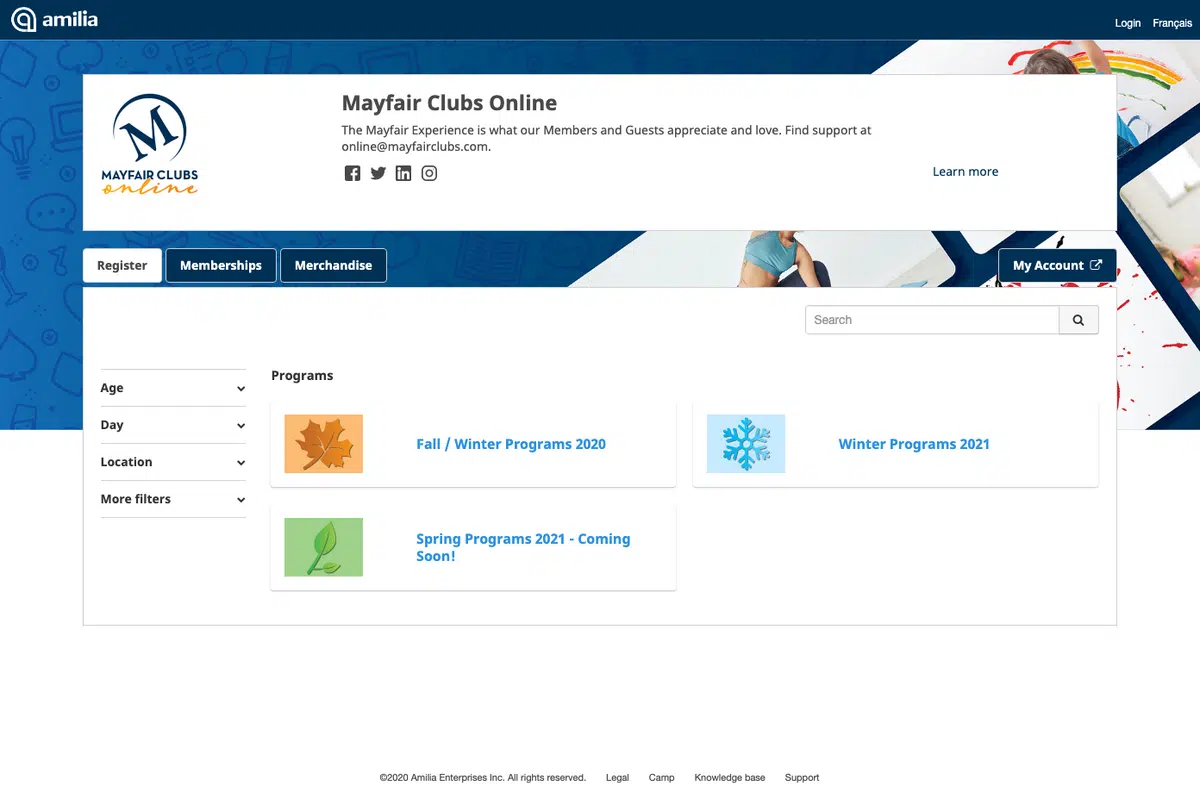Open the LinkedIn social icon

pos(403,173)
